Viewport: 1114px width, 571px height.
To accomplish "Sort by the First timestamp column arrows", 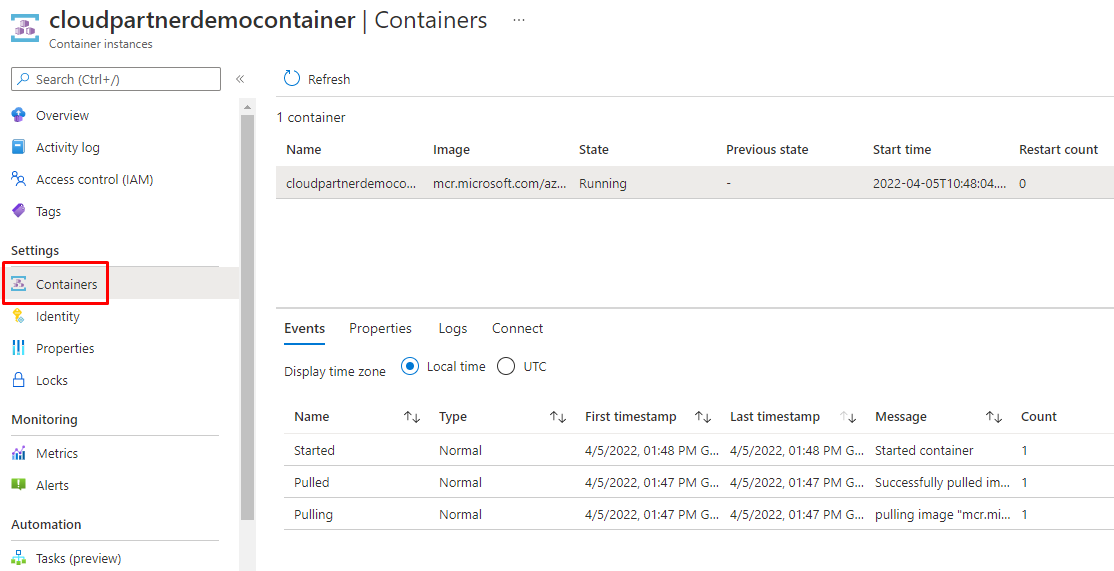I will pos(703,417).
